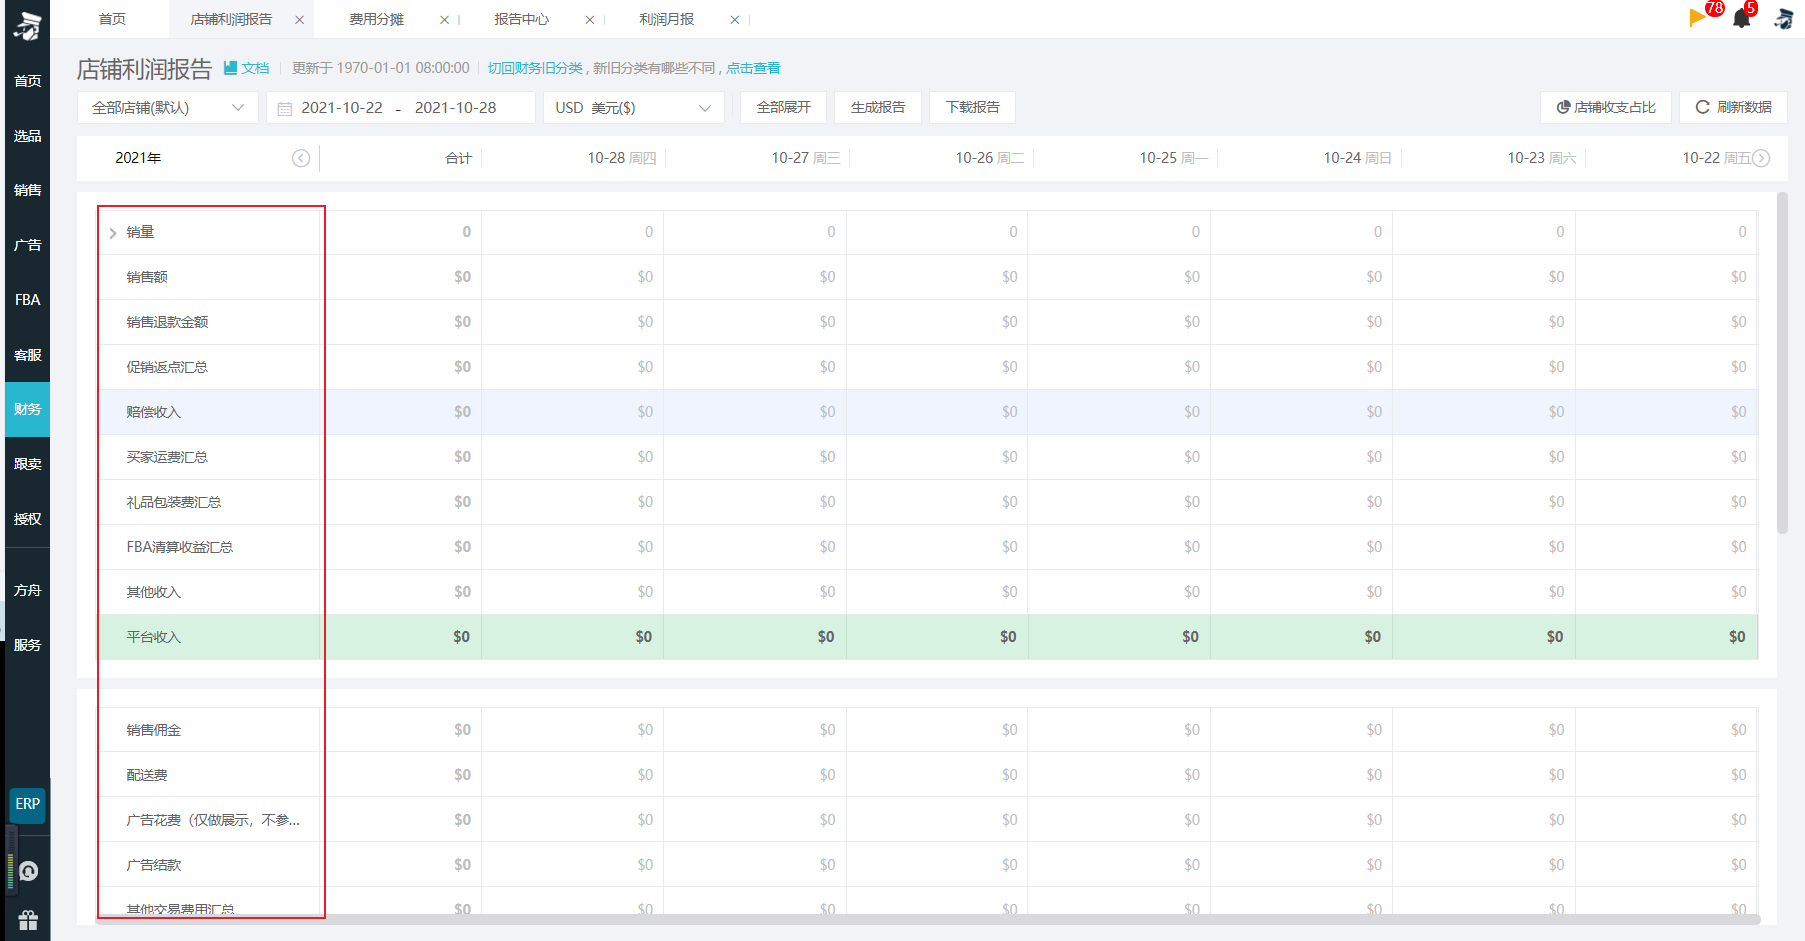This screenshot has width=1805, height=941.
Task: Select the 广告花费 row label
Action: [212, 820]
